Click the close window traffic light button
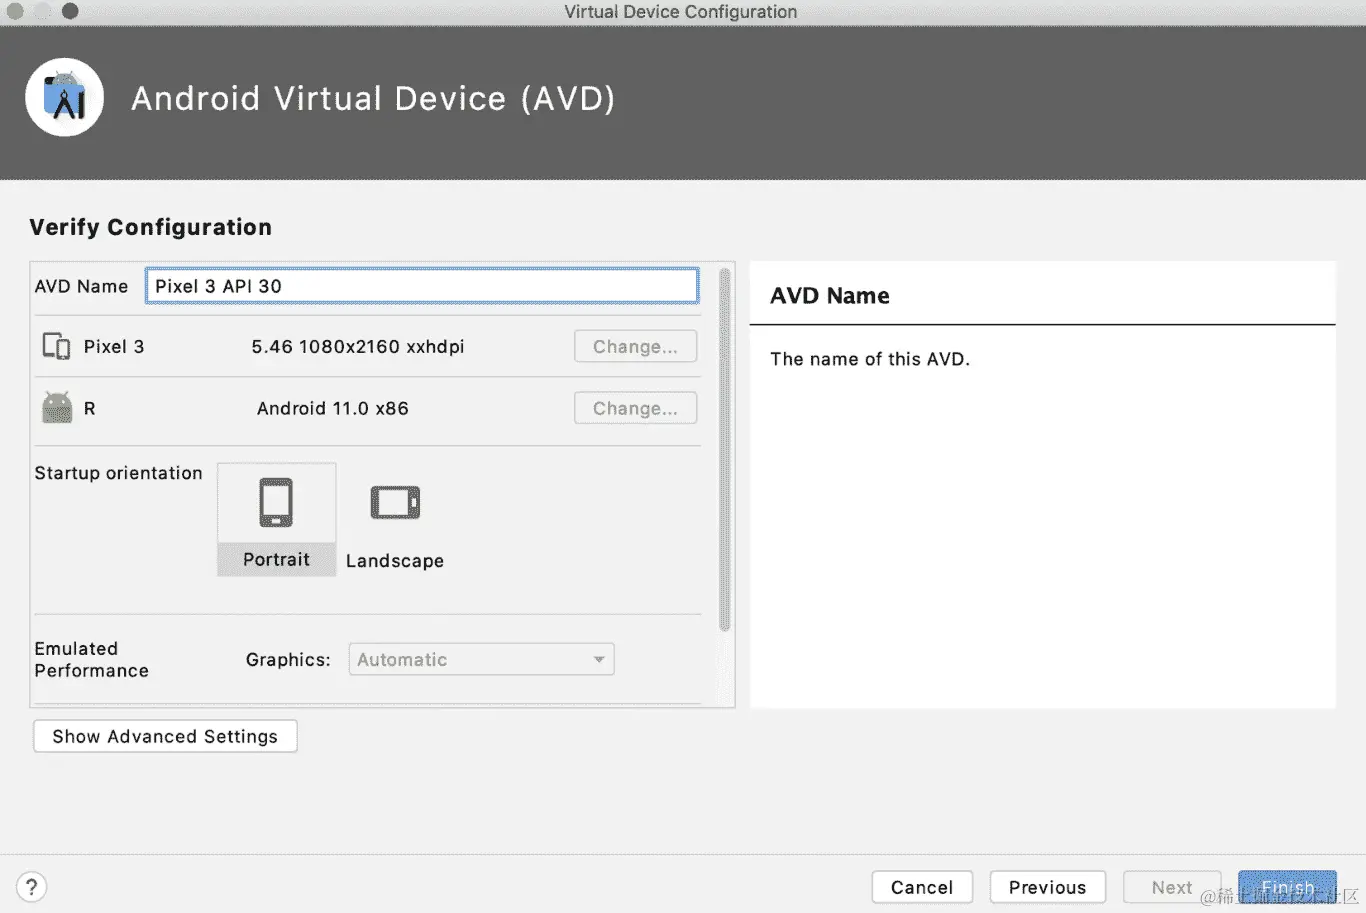Screen dimensions: 1366x913 coord(15,11)
